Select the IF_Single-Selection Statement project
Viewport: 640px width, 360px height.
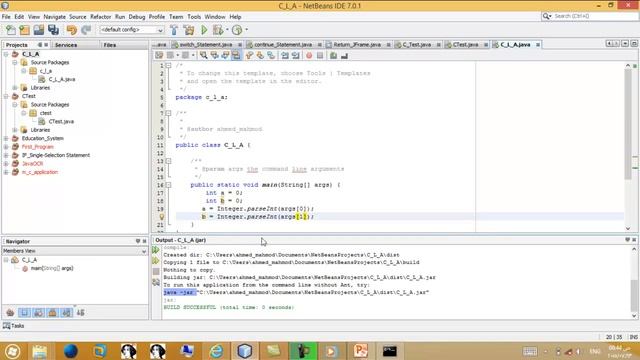56,155
